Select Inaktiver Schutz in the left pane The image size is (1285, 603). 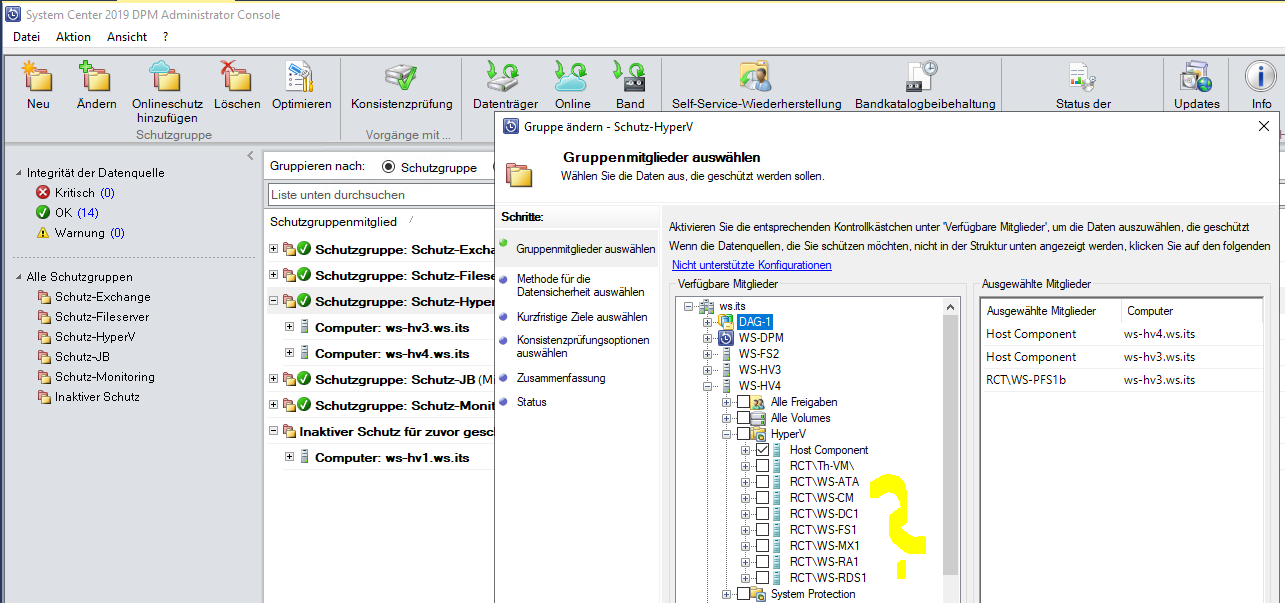(89, 397)
